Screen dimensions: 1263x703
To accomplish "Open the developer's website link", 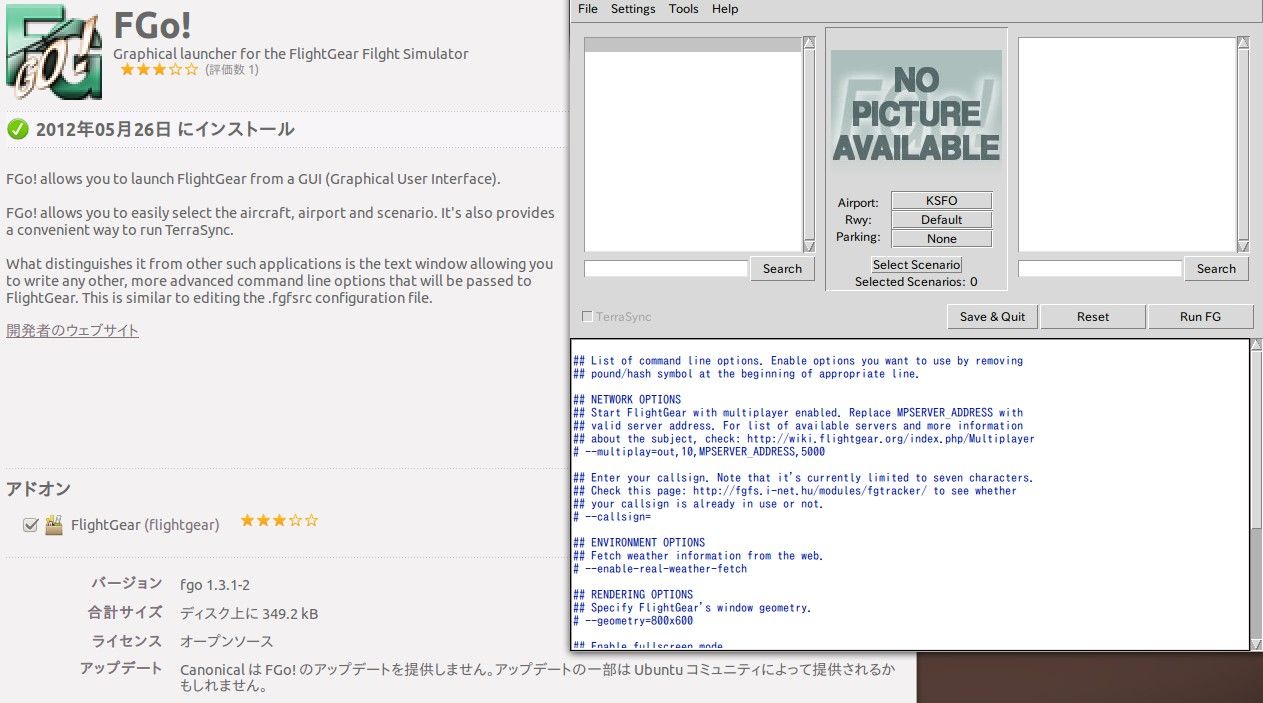I will coord(73,331).
